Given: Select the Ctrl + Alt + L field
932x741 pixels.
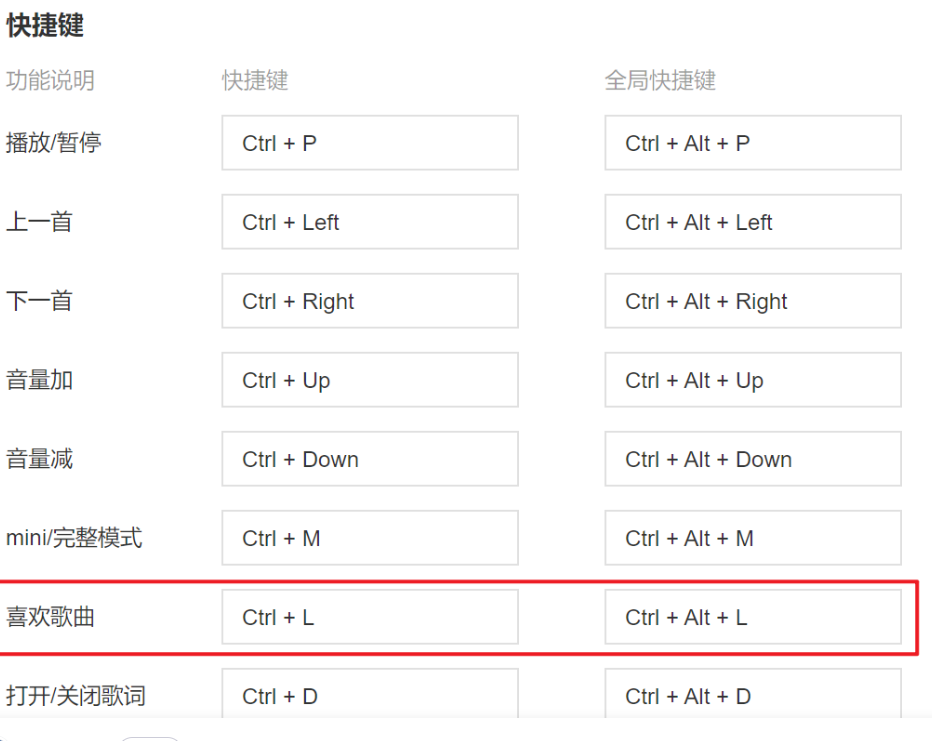Looking at the screenshot, I should [x=752, y=617].
